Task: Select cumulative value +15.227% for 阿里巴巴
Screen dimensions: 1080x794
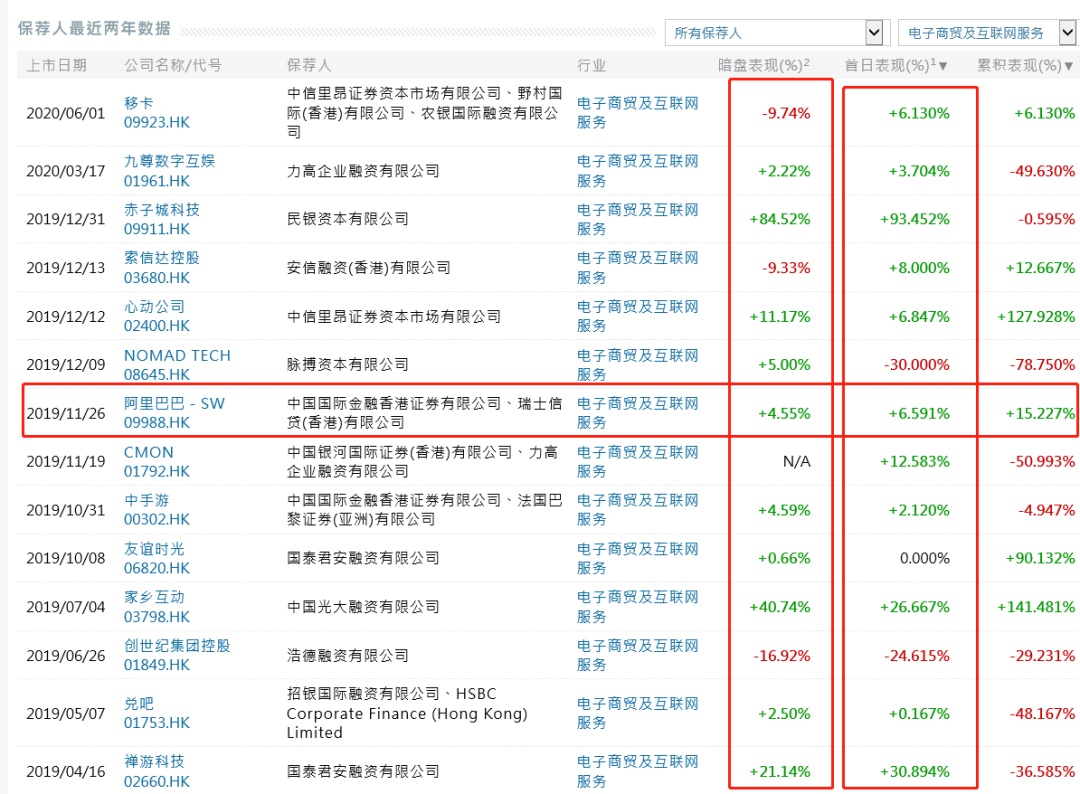Action: pyautogui.click(x=1040, y=413)
